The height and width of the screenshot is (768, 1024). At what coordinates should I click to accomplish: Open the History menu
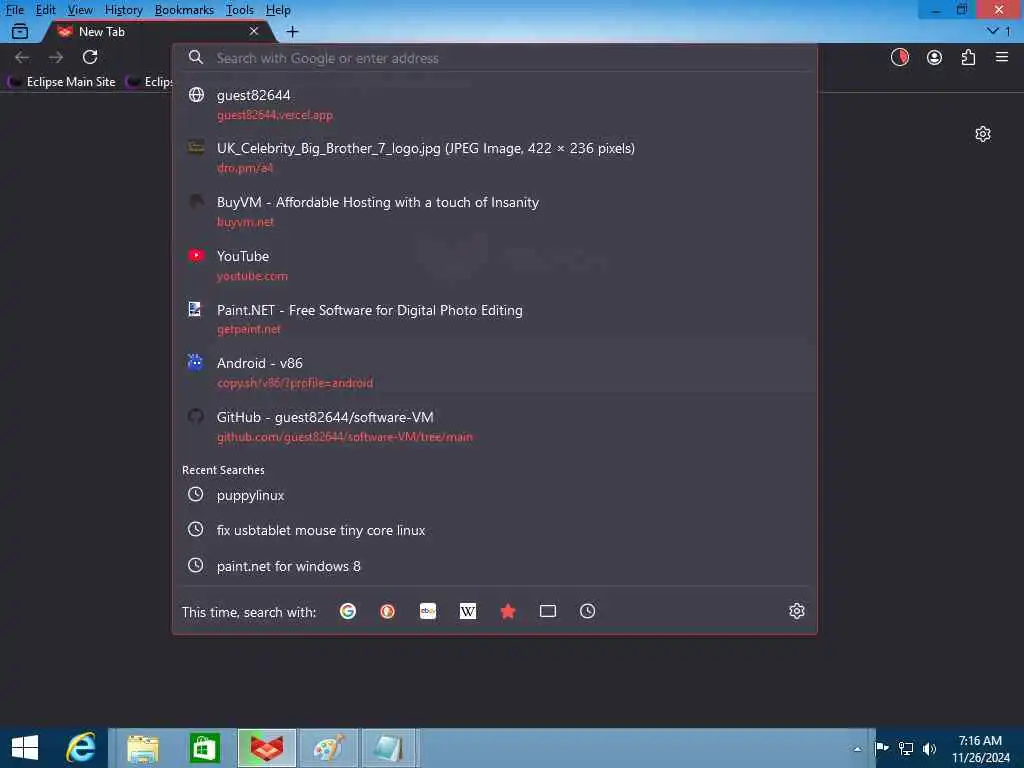click(123, 10)
